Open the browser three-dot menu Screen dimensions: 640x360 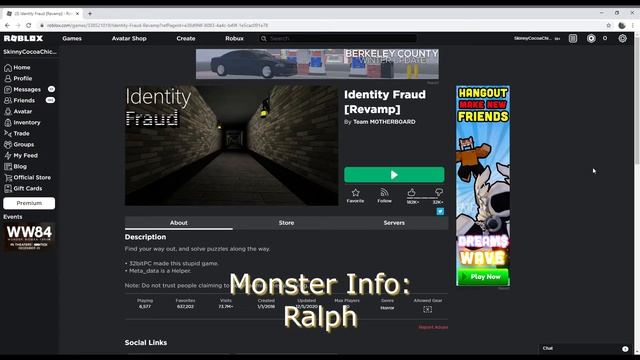tap(633, 25)
